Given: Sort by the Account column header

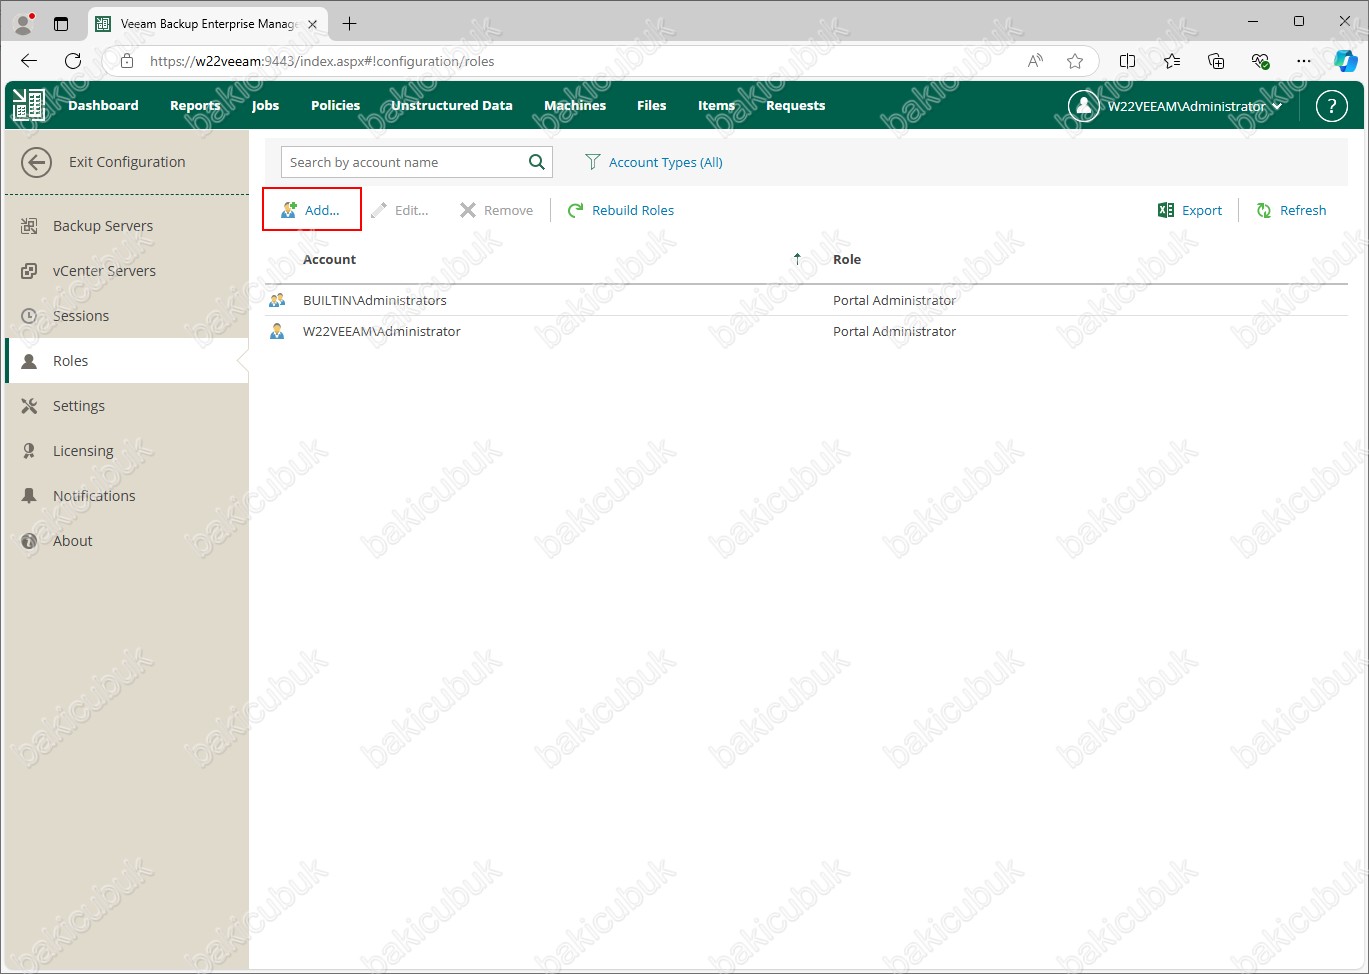Looking at the screenshot, I should pyautogui.click(x=329, y=259).
